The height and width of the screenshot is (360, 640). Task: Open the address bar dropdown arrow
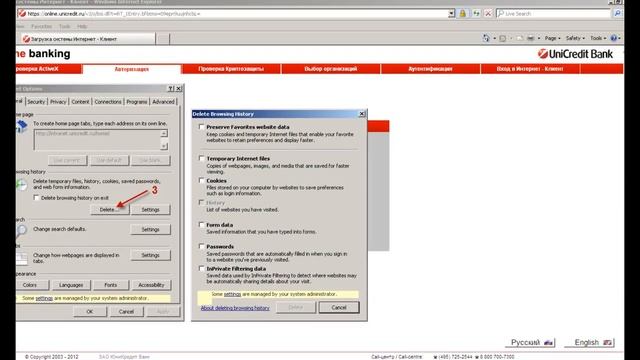451,13
